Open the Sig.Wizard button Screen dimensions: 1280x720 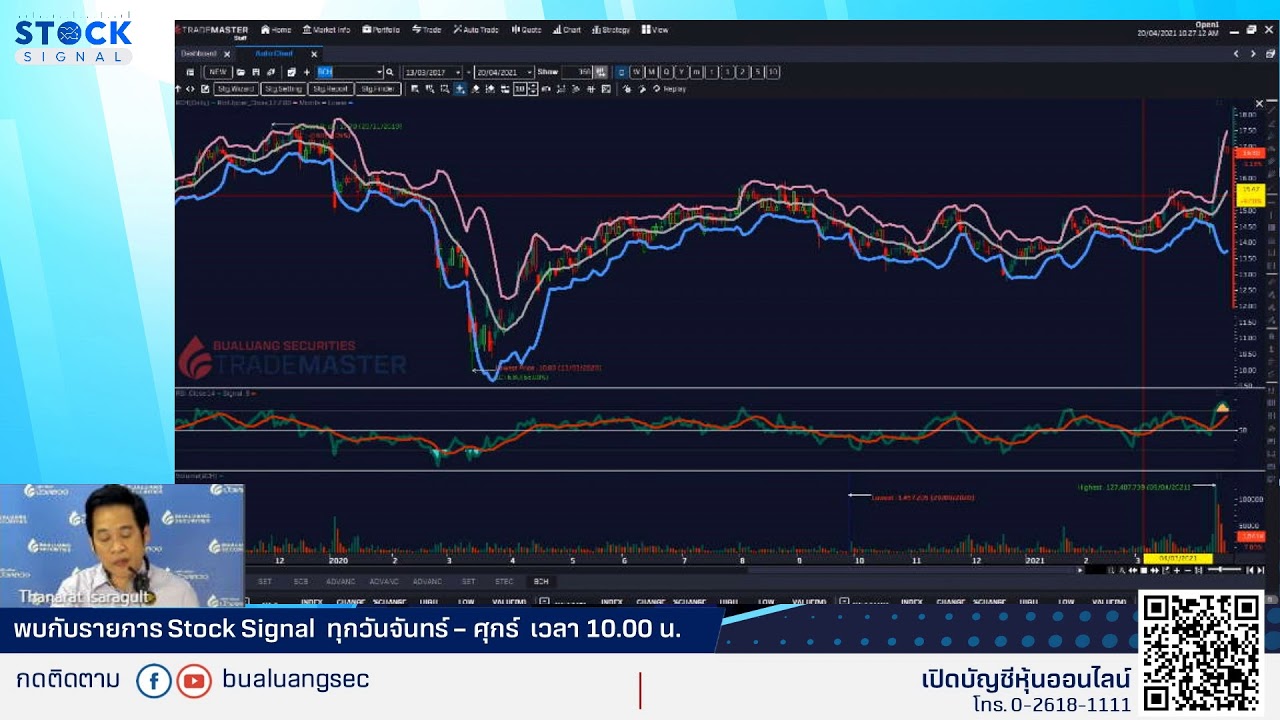pyautogui.click(x=236, y=89)
